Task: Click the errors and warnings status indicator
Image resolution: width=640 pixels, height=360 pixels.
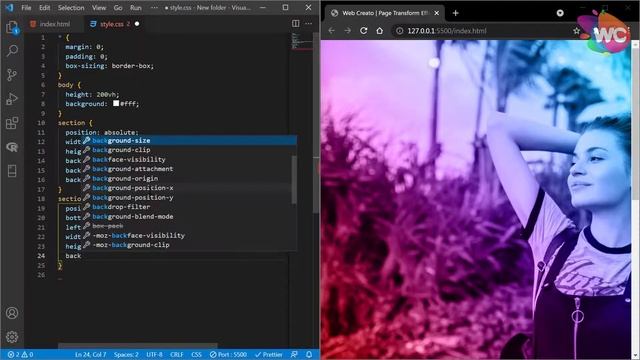Action: pos(20,354)
